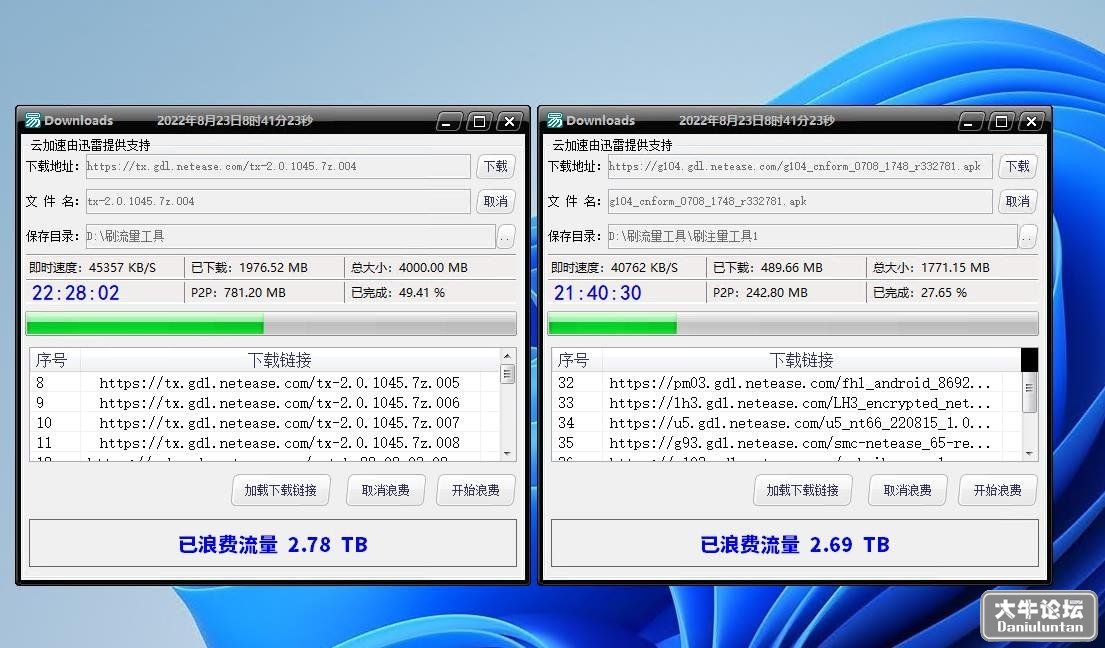Image resolution: width=1105 pixels, height=648 pixels.
Task: Focus the 下载地址 field containing tx-2.0.1045.7z.004
Action: [278, 166]
